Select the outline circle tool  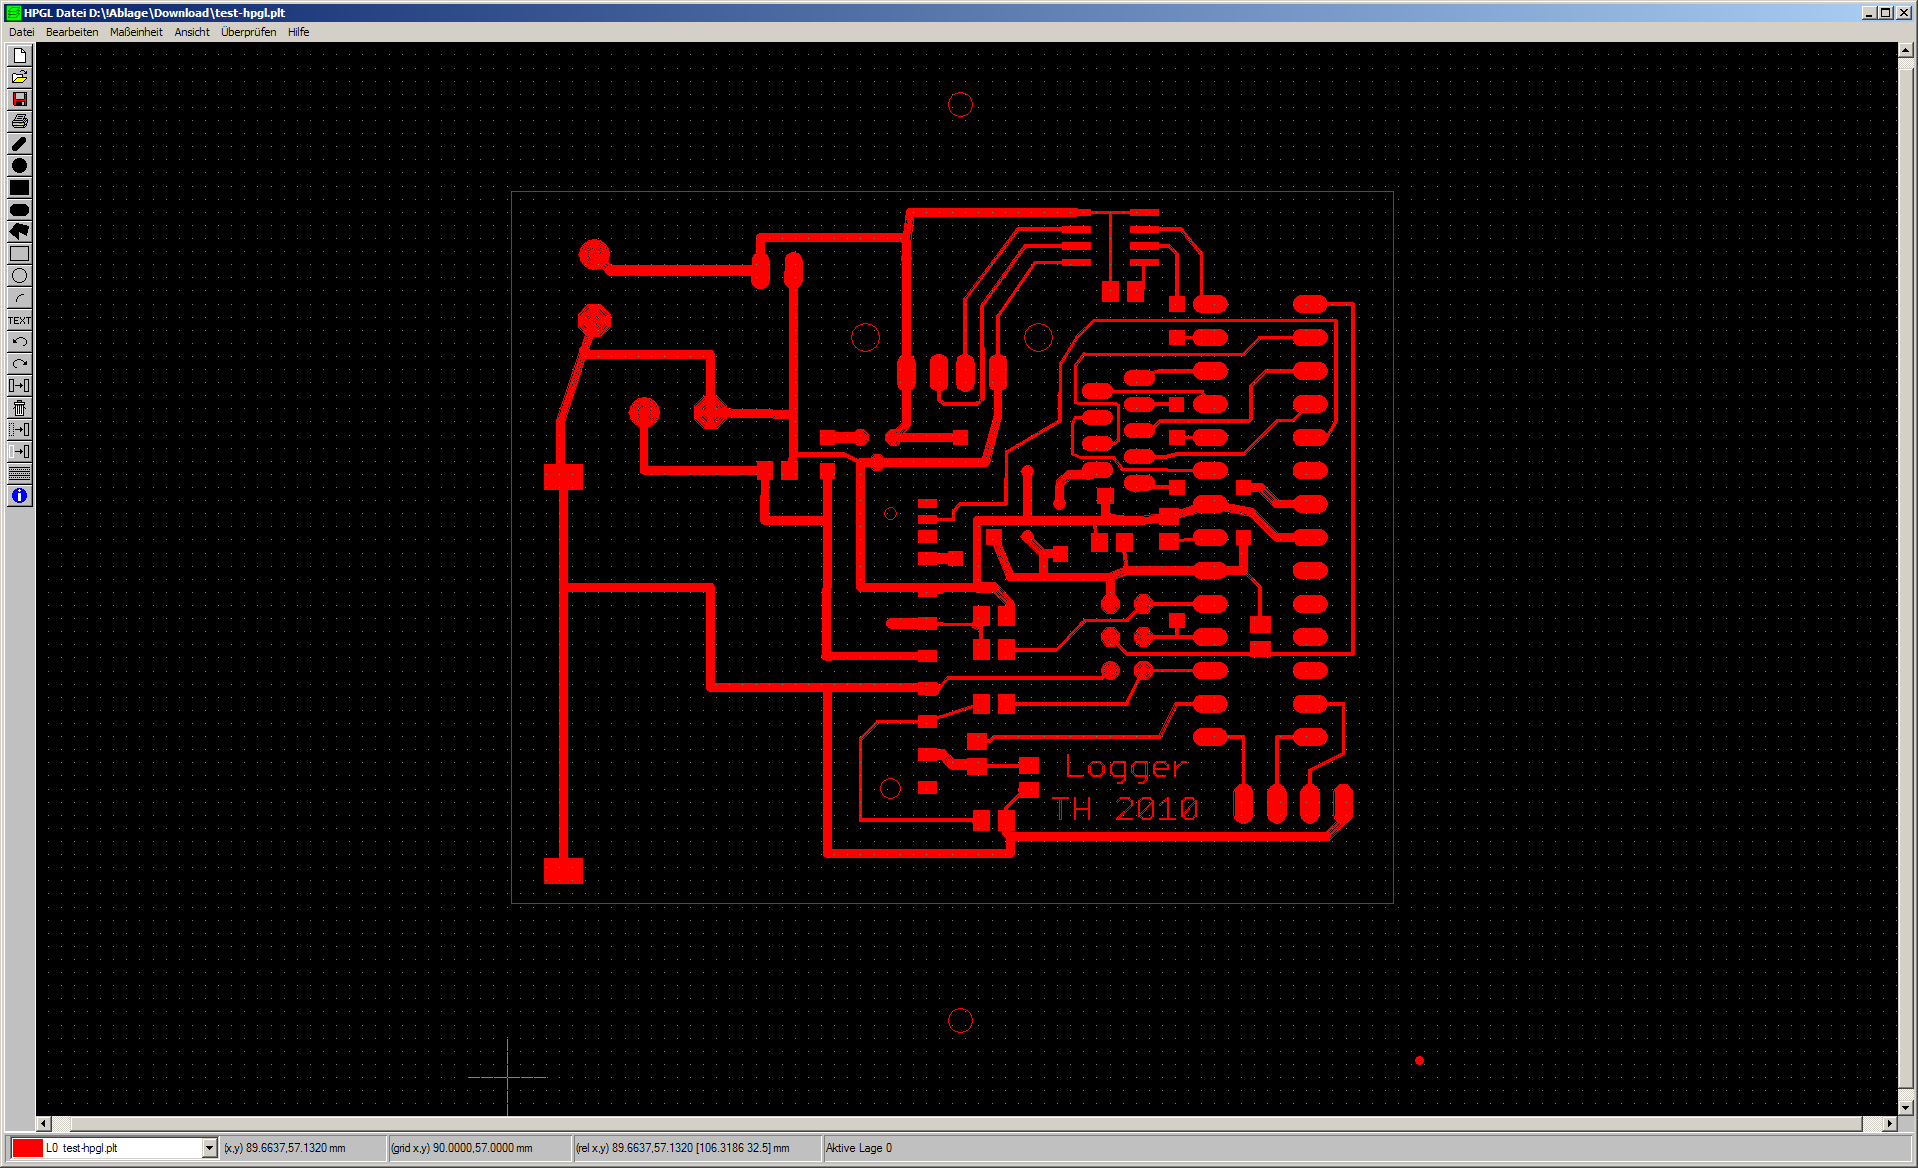pyautogui.click(x=19, y=275)
